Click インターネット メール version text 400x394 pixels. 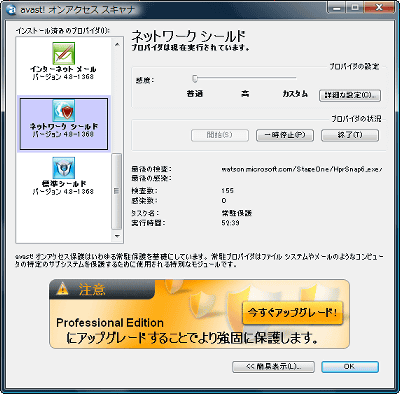tap(63, 77)
